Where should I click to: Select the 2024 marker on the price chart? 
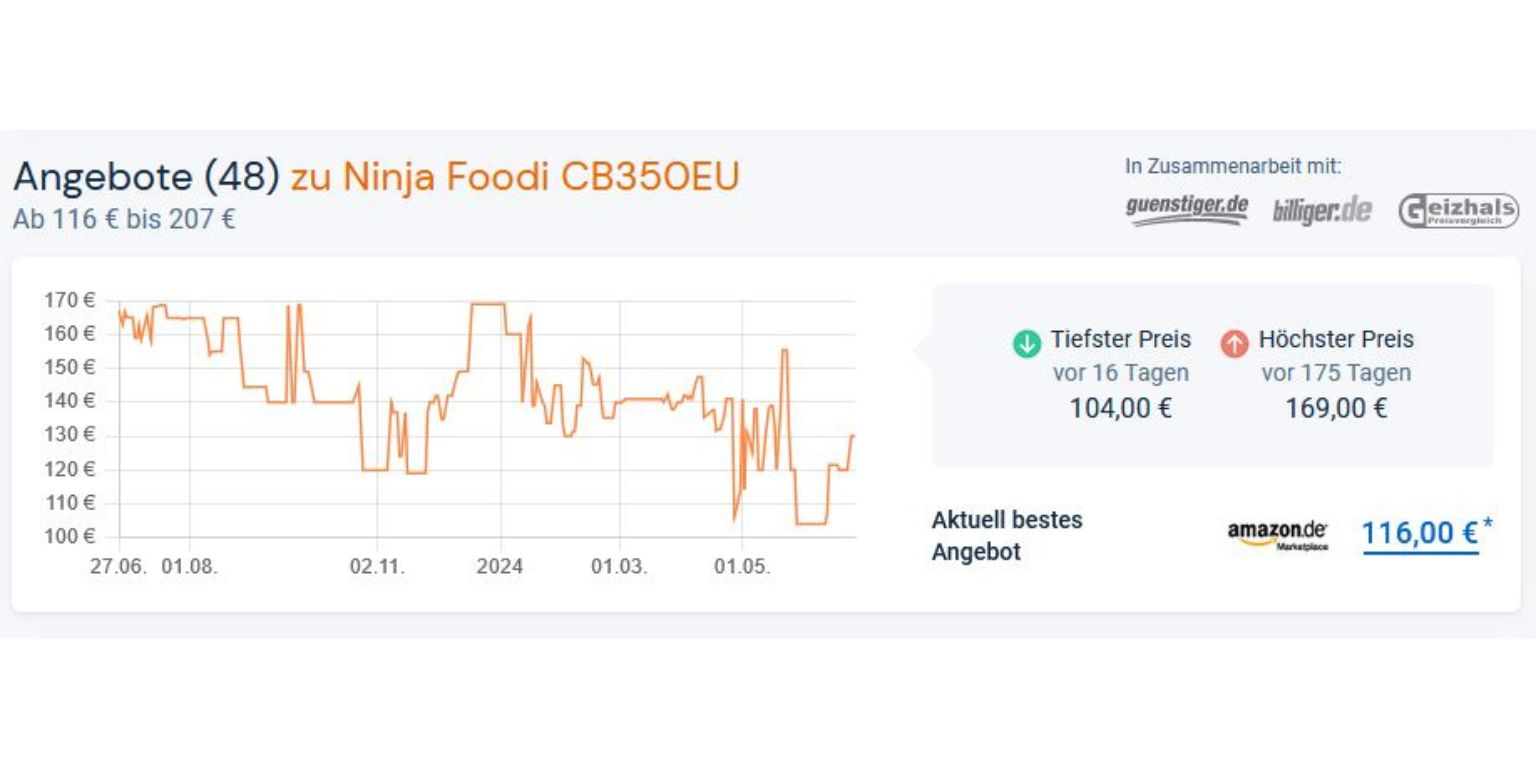tap(499, 567)
